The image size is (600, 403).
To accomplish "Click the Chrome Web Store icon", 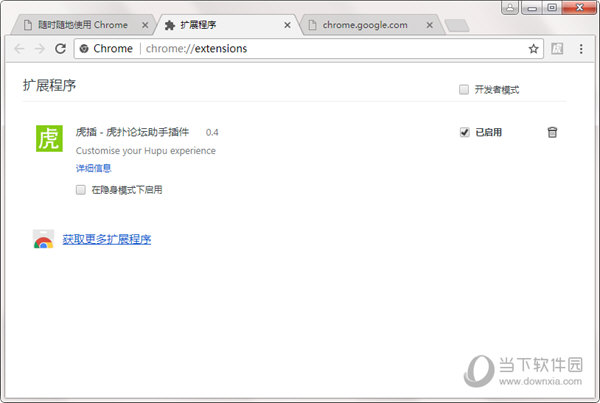I will (43, 239).
